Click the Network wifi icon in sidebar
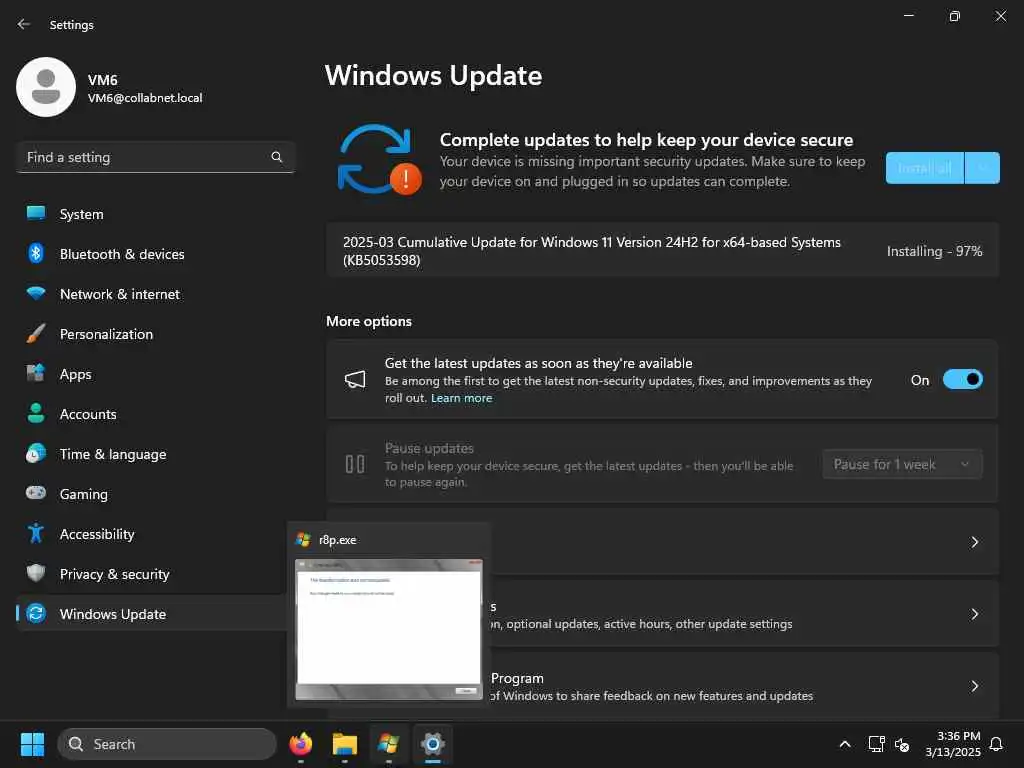The width and height of the screenshot is (1024, 768). (x=36, y=293)
